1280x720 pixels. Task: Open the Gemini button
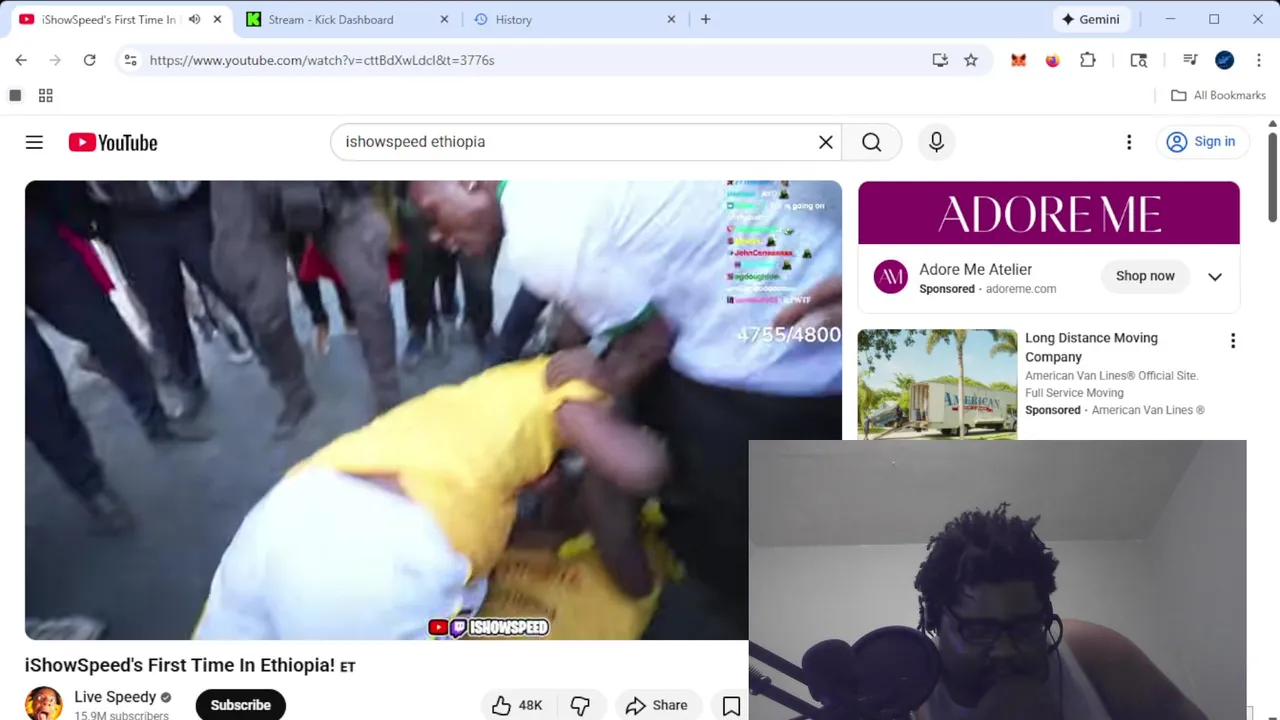[1091, 19]
